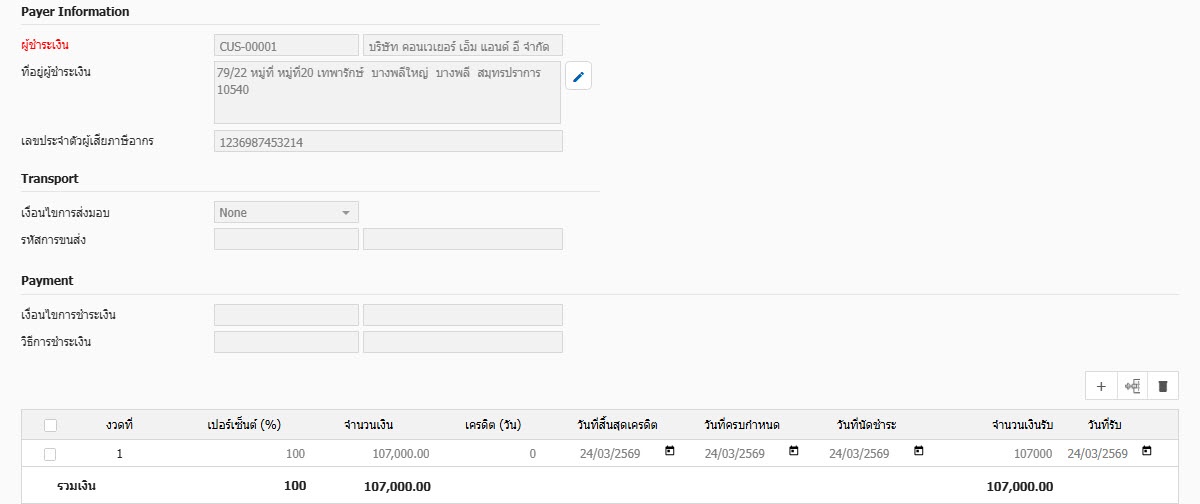Click the payer code field CUS-00001

[x=286, y=46]
